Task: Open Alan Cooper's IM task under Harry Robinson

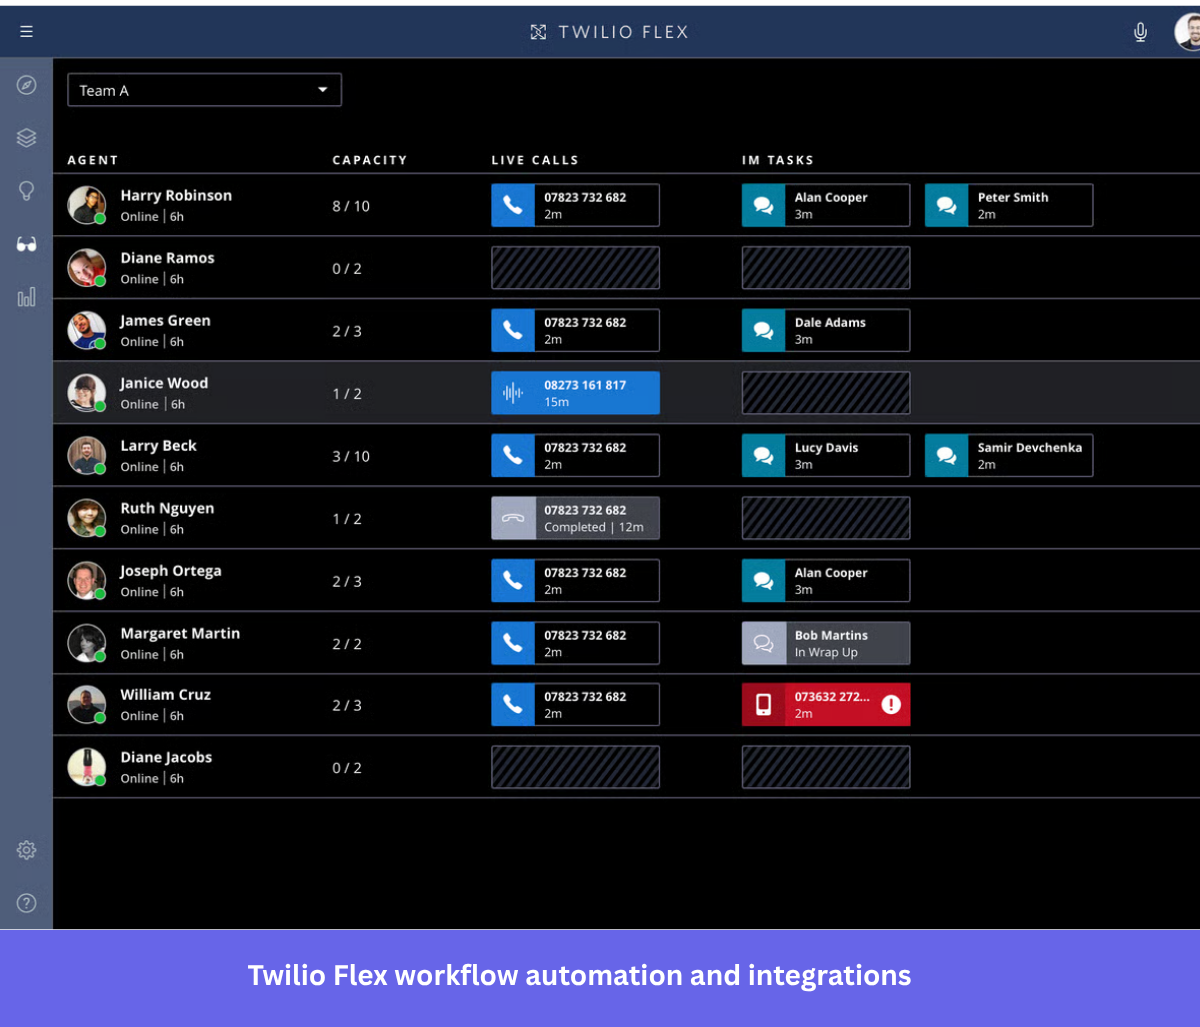Action: point(825,205)
